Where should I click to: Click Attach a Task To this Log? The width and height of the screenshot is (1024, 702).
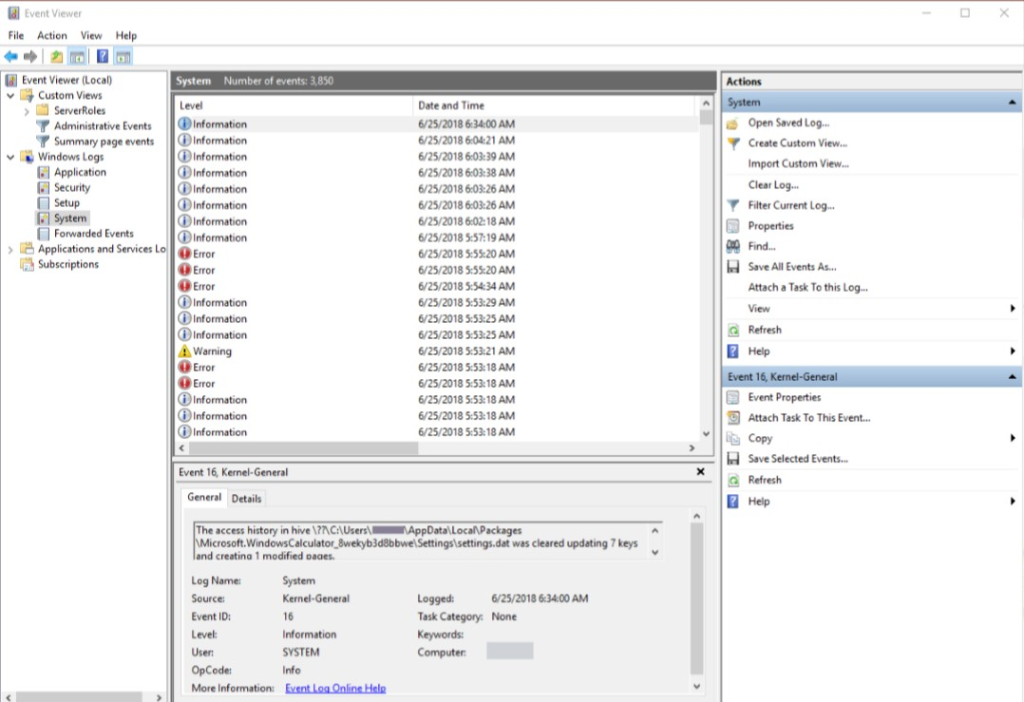point(808,287)
